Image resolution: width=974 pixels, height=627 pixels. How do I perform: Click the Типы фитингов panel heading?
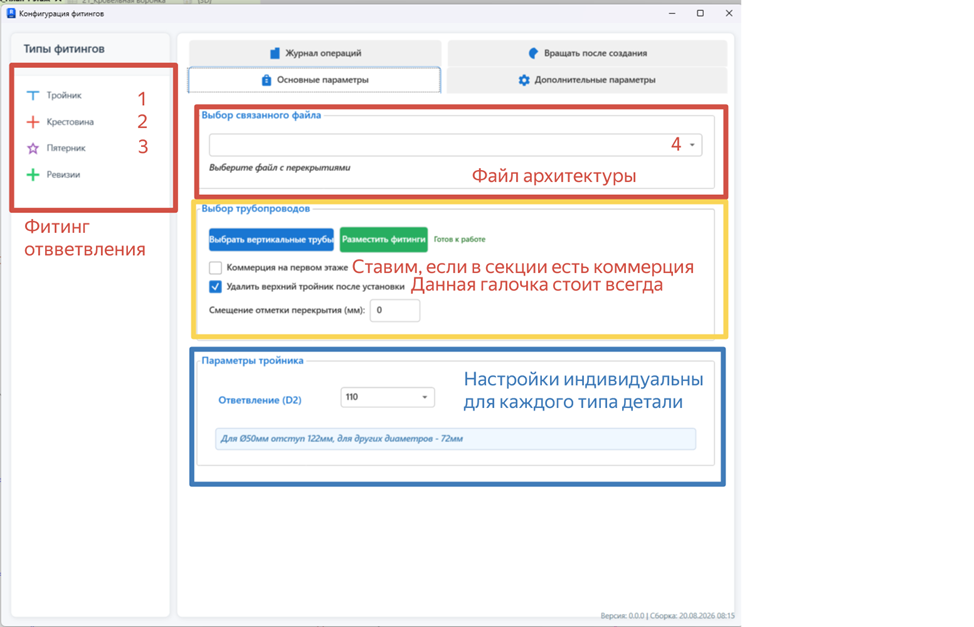click(x=64, y=49)
